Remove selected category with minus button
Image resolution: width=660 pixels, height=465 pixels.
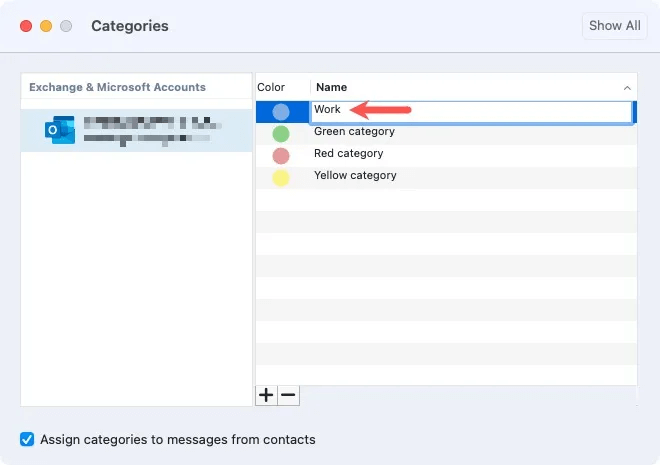point(288,395)
